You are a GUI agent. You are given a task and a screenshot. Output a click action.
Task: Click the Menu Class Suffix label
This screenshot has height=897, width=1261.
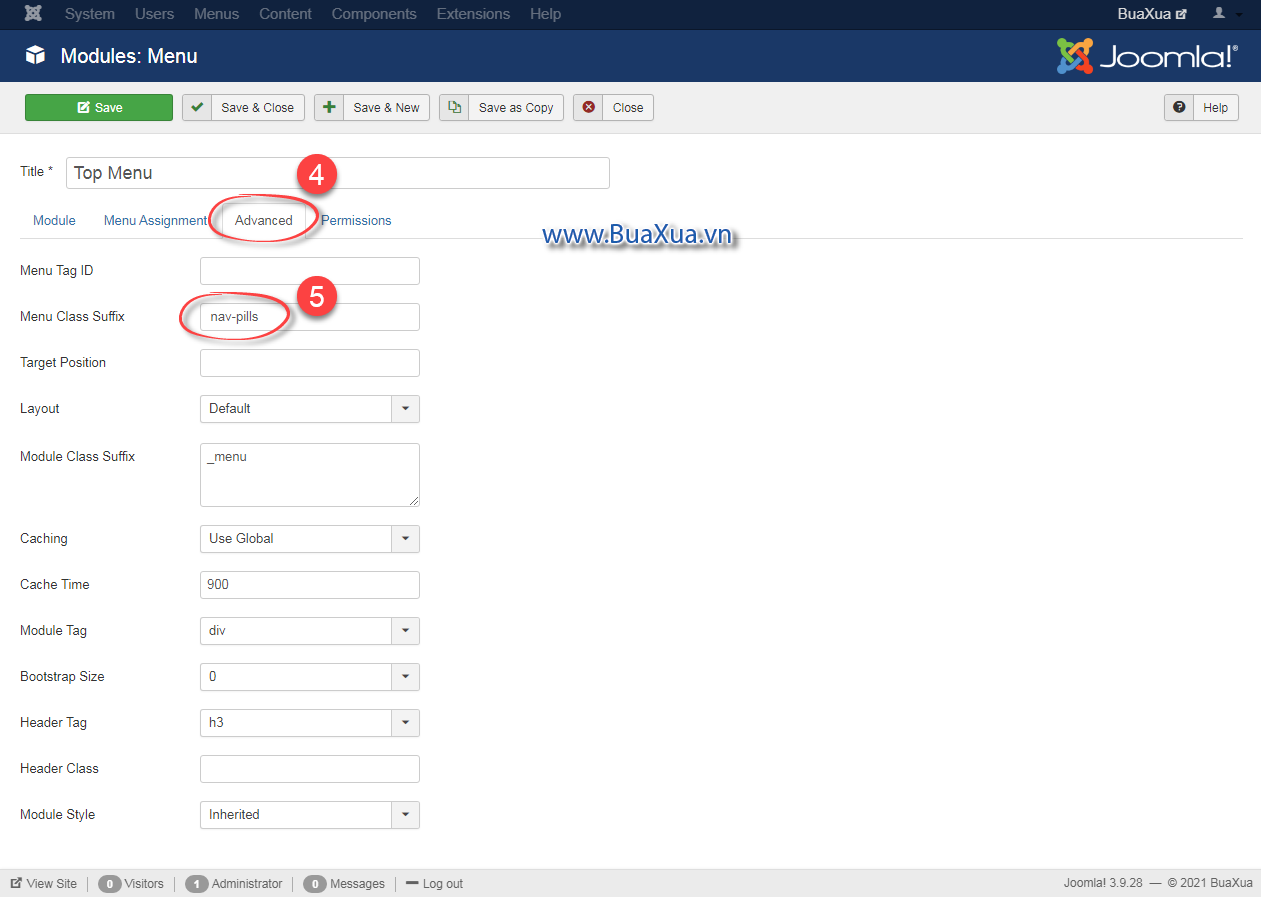point(72,316)
